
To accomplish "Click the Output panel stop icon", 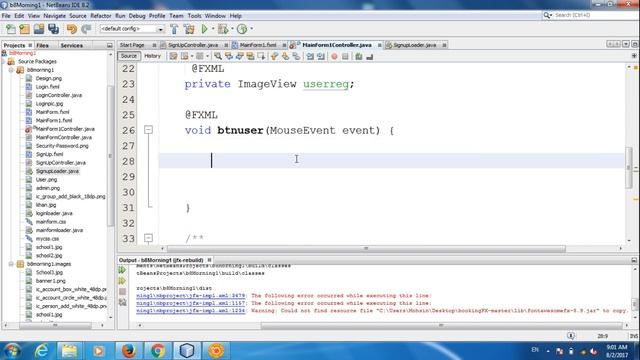I will (122, 291).
